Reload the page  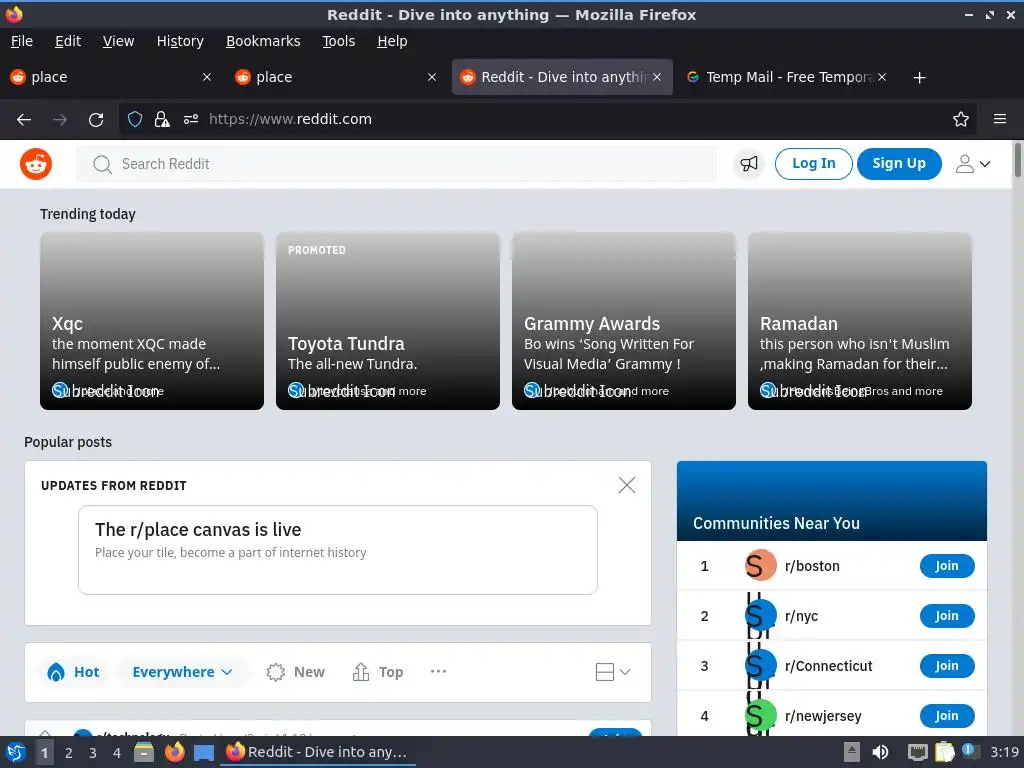click(96, 120)
